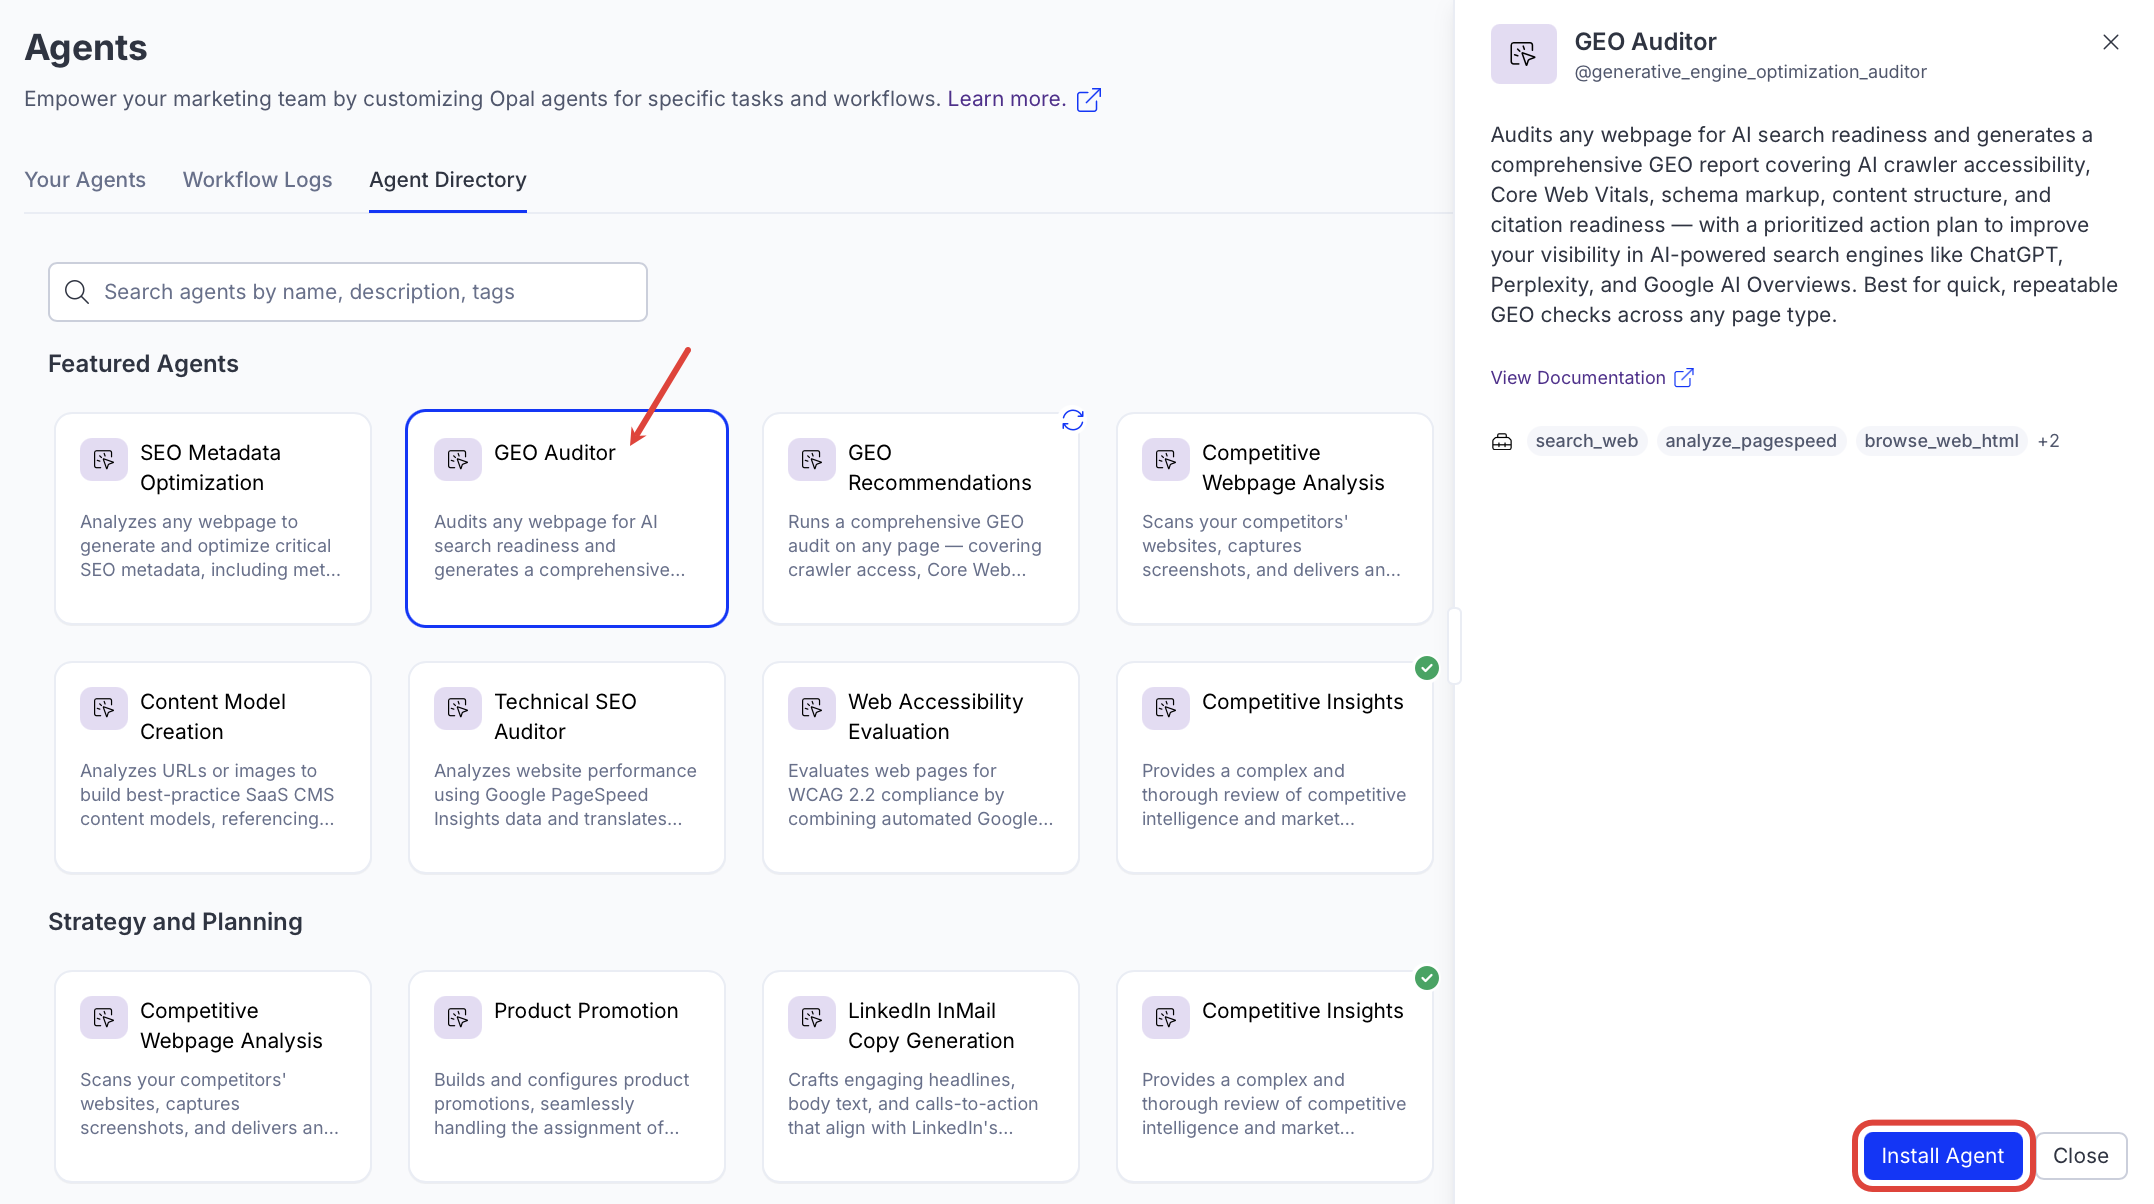Open the Workflow Logs tab
This screenshot has height=1204, width=2154.
coord(257,180)
